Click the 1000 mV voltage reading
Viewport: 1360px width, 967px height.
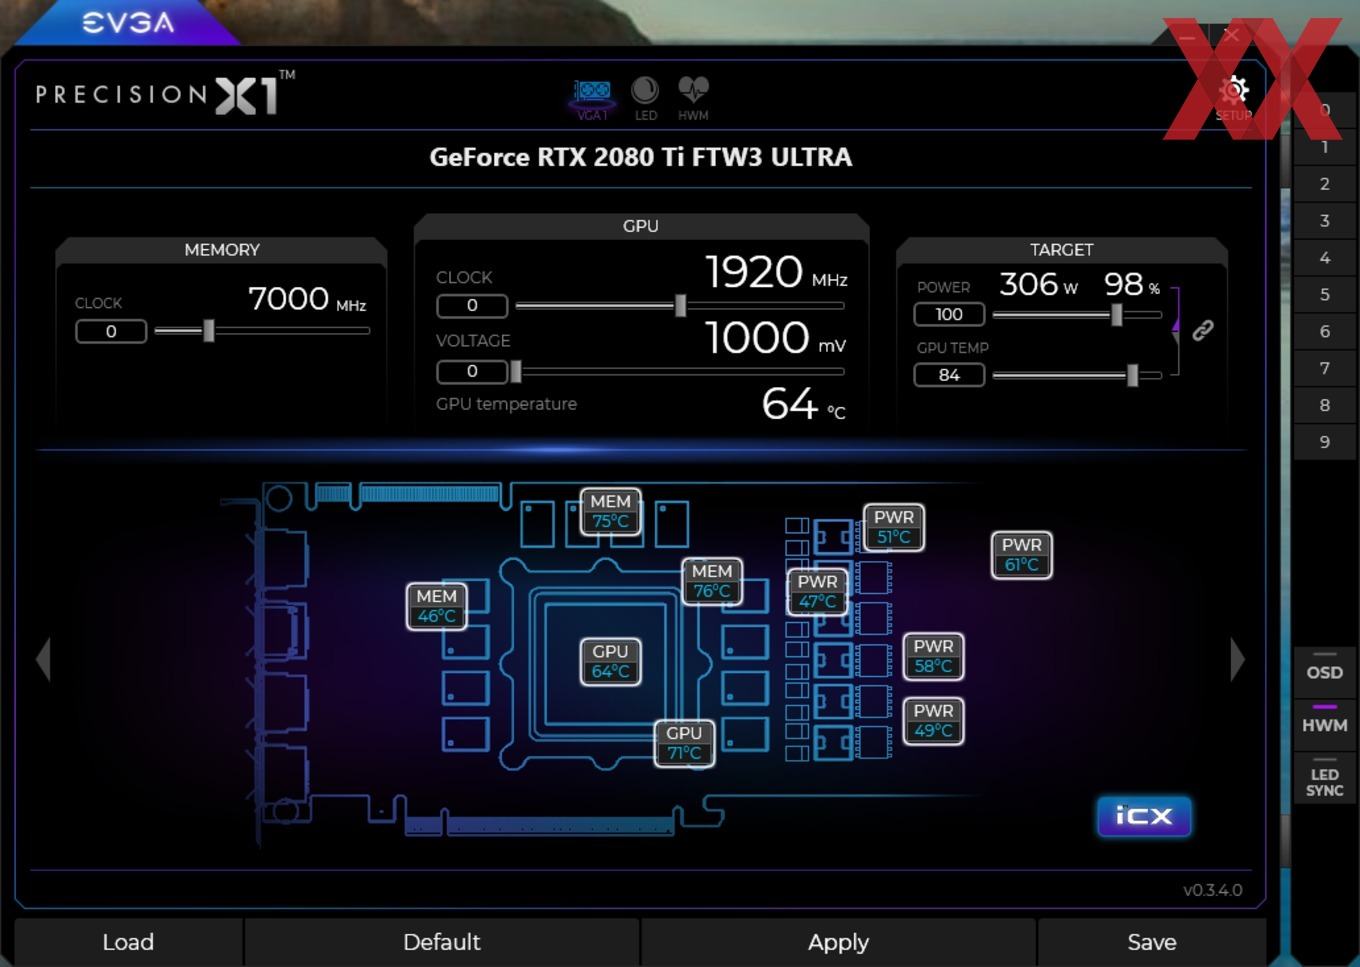click(776, 338)
